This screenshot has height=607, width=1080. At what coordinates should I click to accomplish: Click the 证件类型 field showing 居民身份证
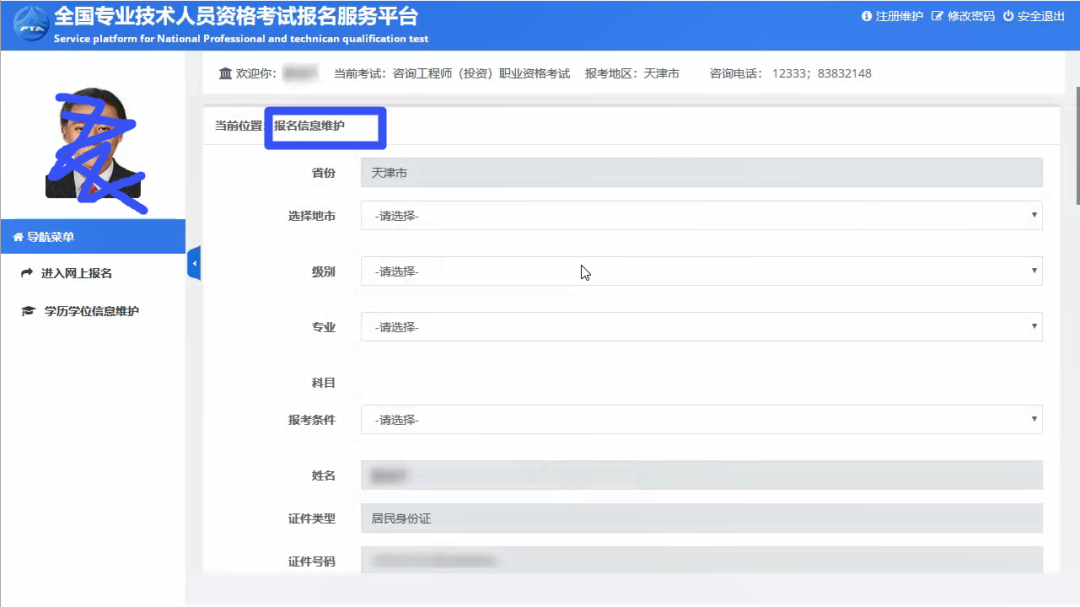(701, 518)
